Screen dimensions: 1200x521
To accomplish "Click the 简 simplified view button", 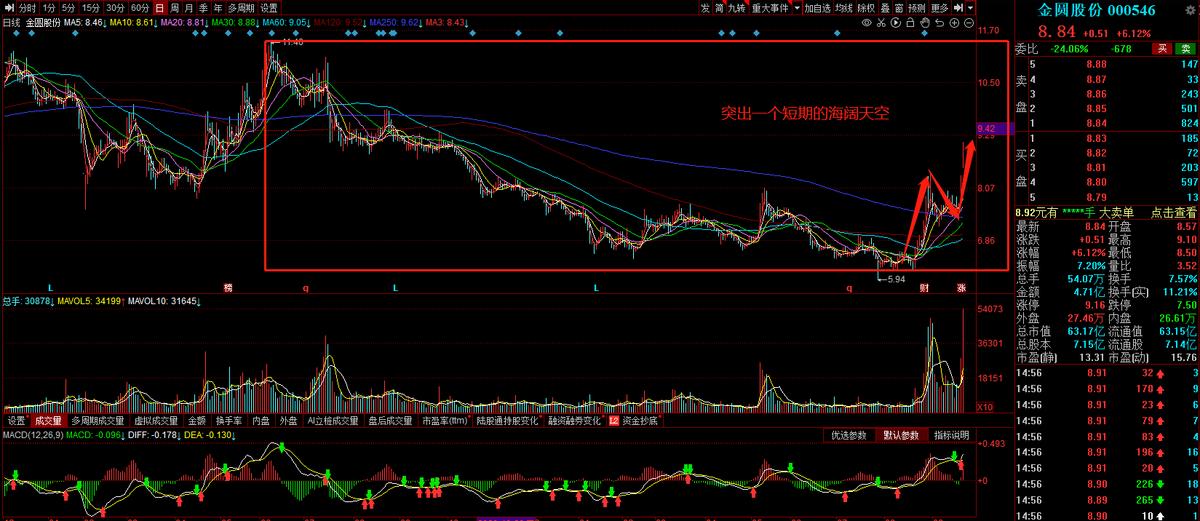I will 719,8.
